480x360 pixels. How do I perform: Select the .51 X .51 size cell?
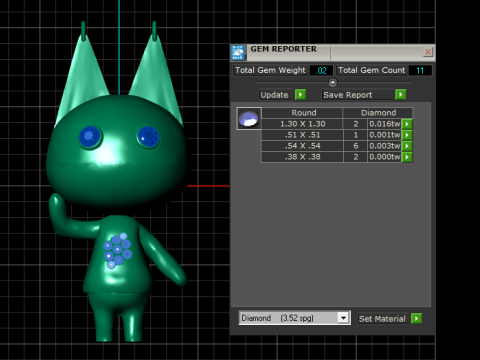coord(302,135)
